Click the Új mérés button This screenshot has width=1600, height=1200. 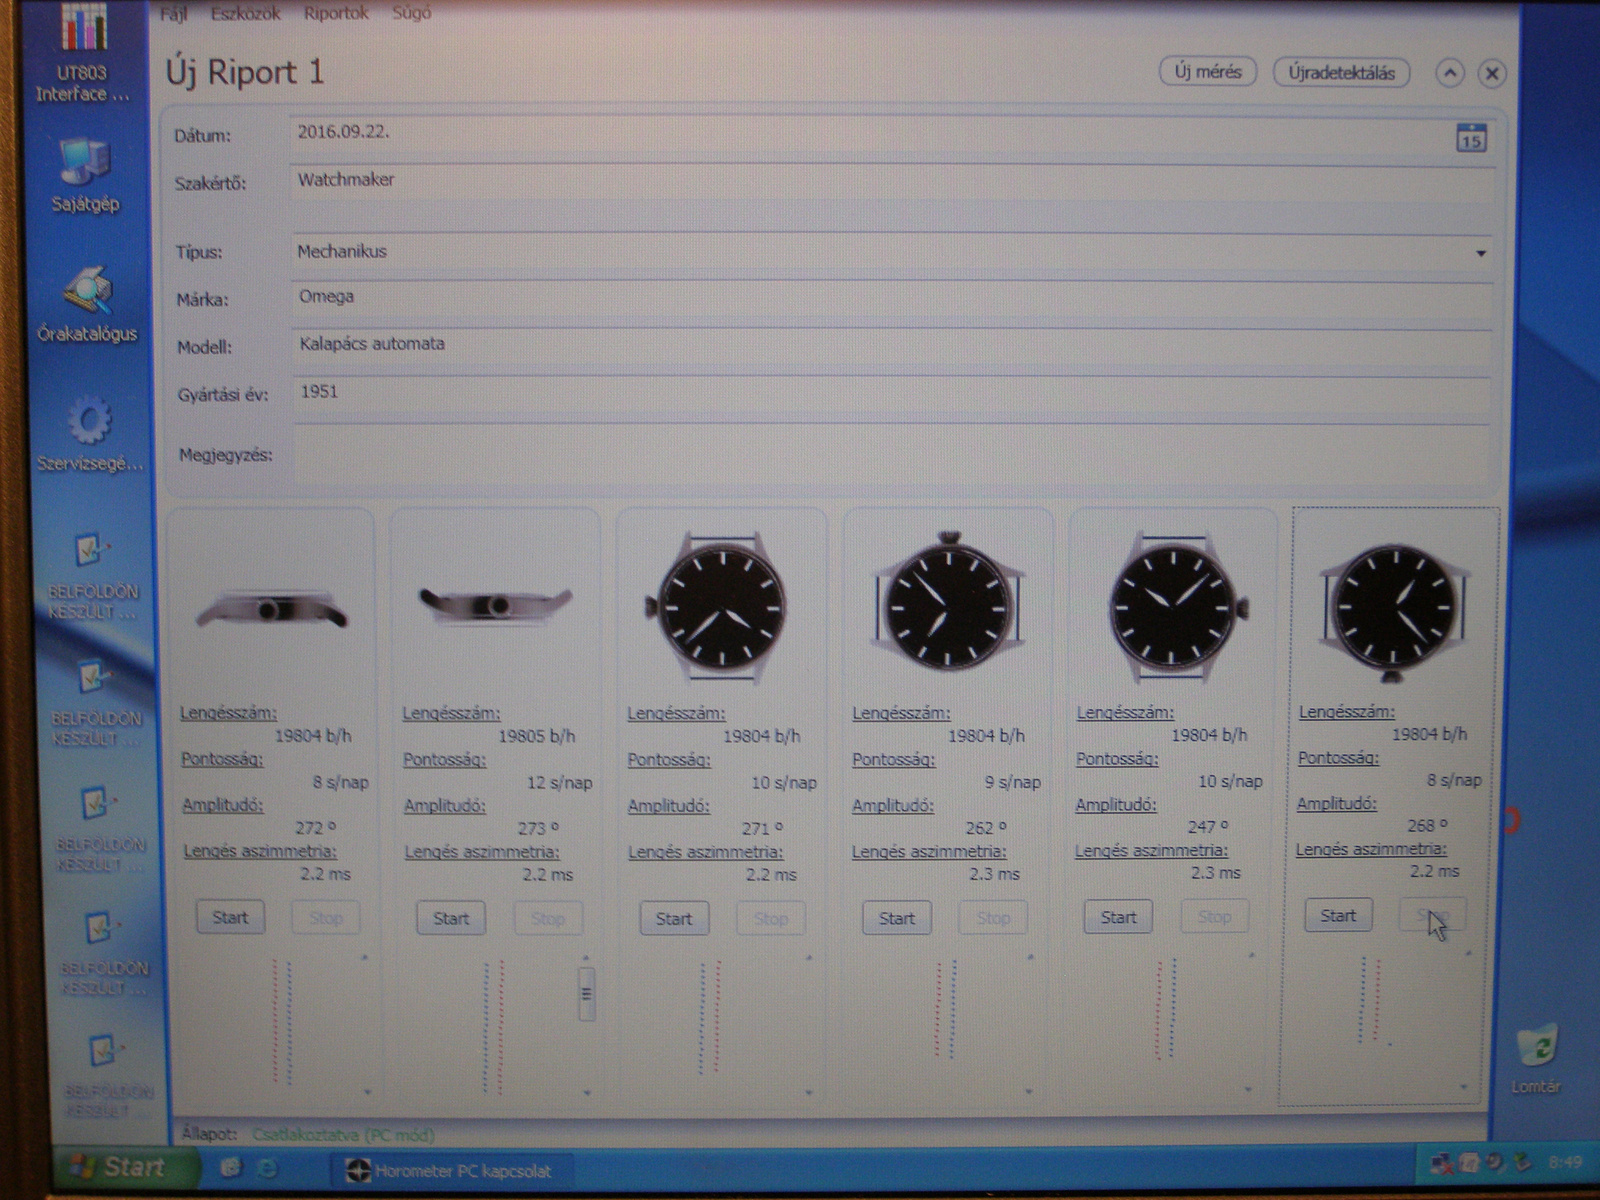1208,72
